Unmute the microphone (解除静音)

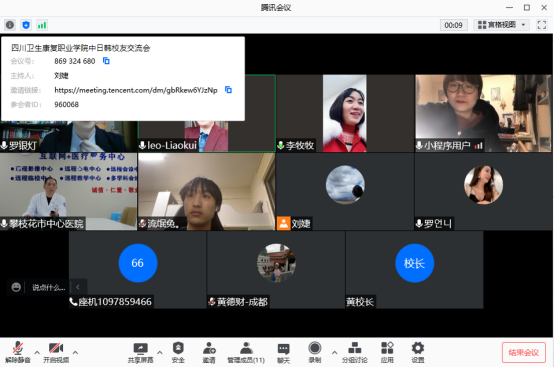(18, 353)
